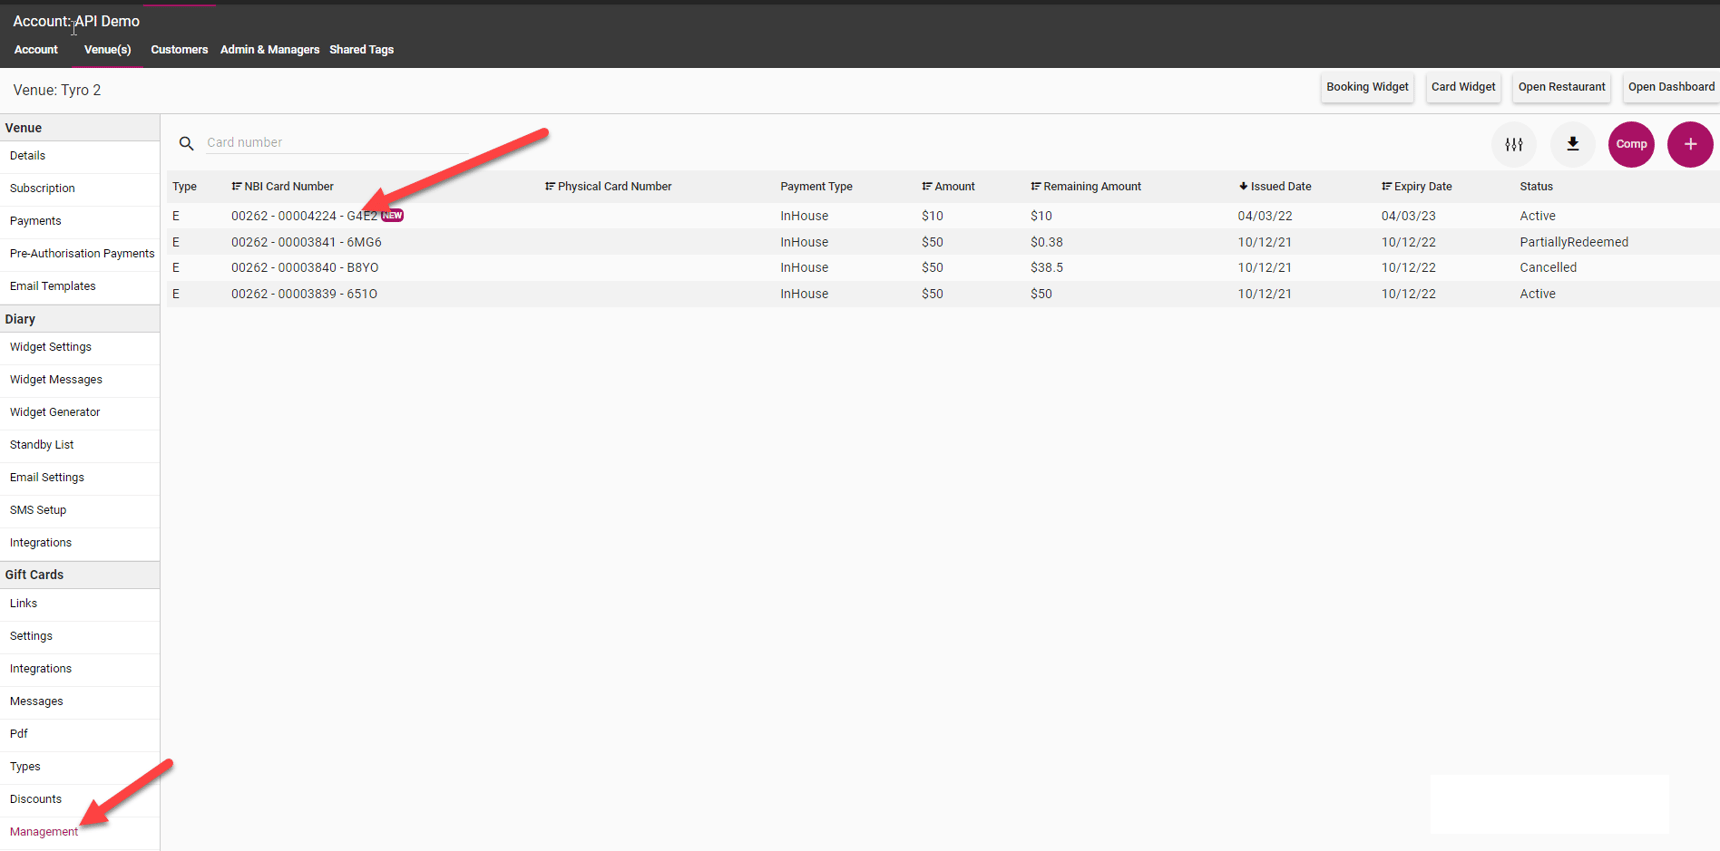Open gift card 00262 - 00004224 - G4E2
This screenshot has width=1720, height=851.
coord(304,216)
